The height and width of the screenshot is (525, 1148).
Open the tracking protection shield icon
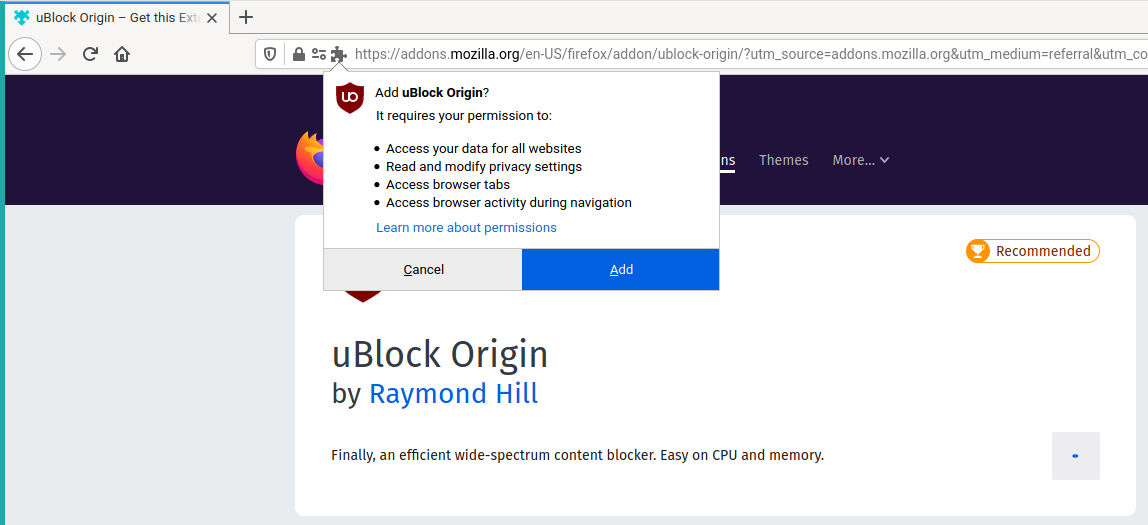(270, 54)
